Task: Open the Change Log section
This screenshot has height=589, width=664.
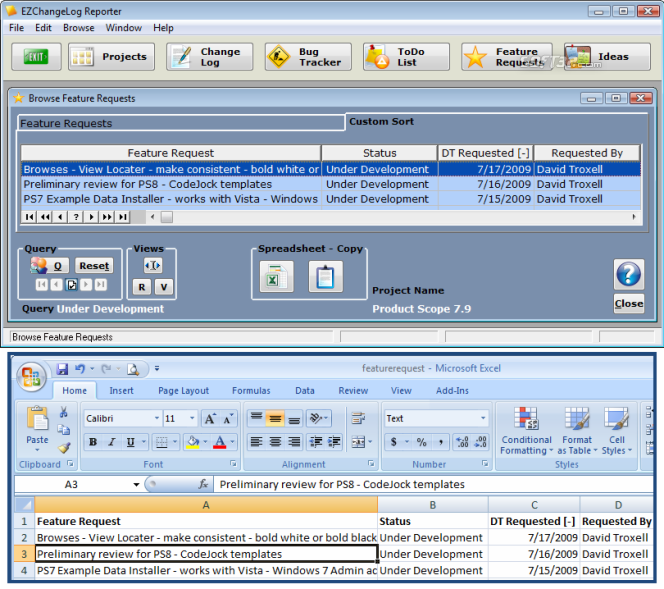Action: [210, 56]
